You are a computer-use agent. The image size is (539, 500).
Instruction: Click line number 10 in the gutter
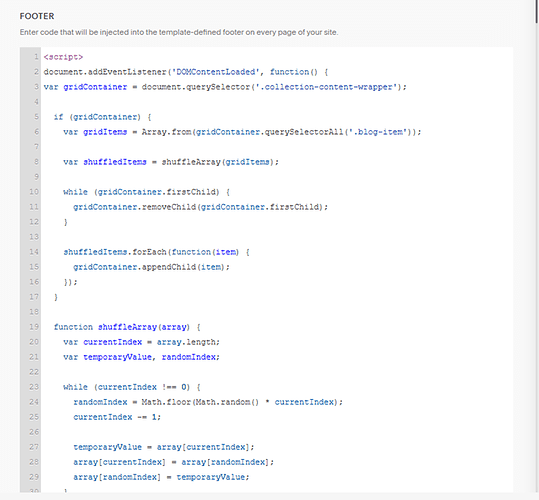pyautogui.click(x=34, y=192)
